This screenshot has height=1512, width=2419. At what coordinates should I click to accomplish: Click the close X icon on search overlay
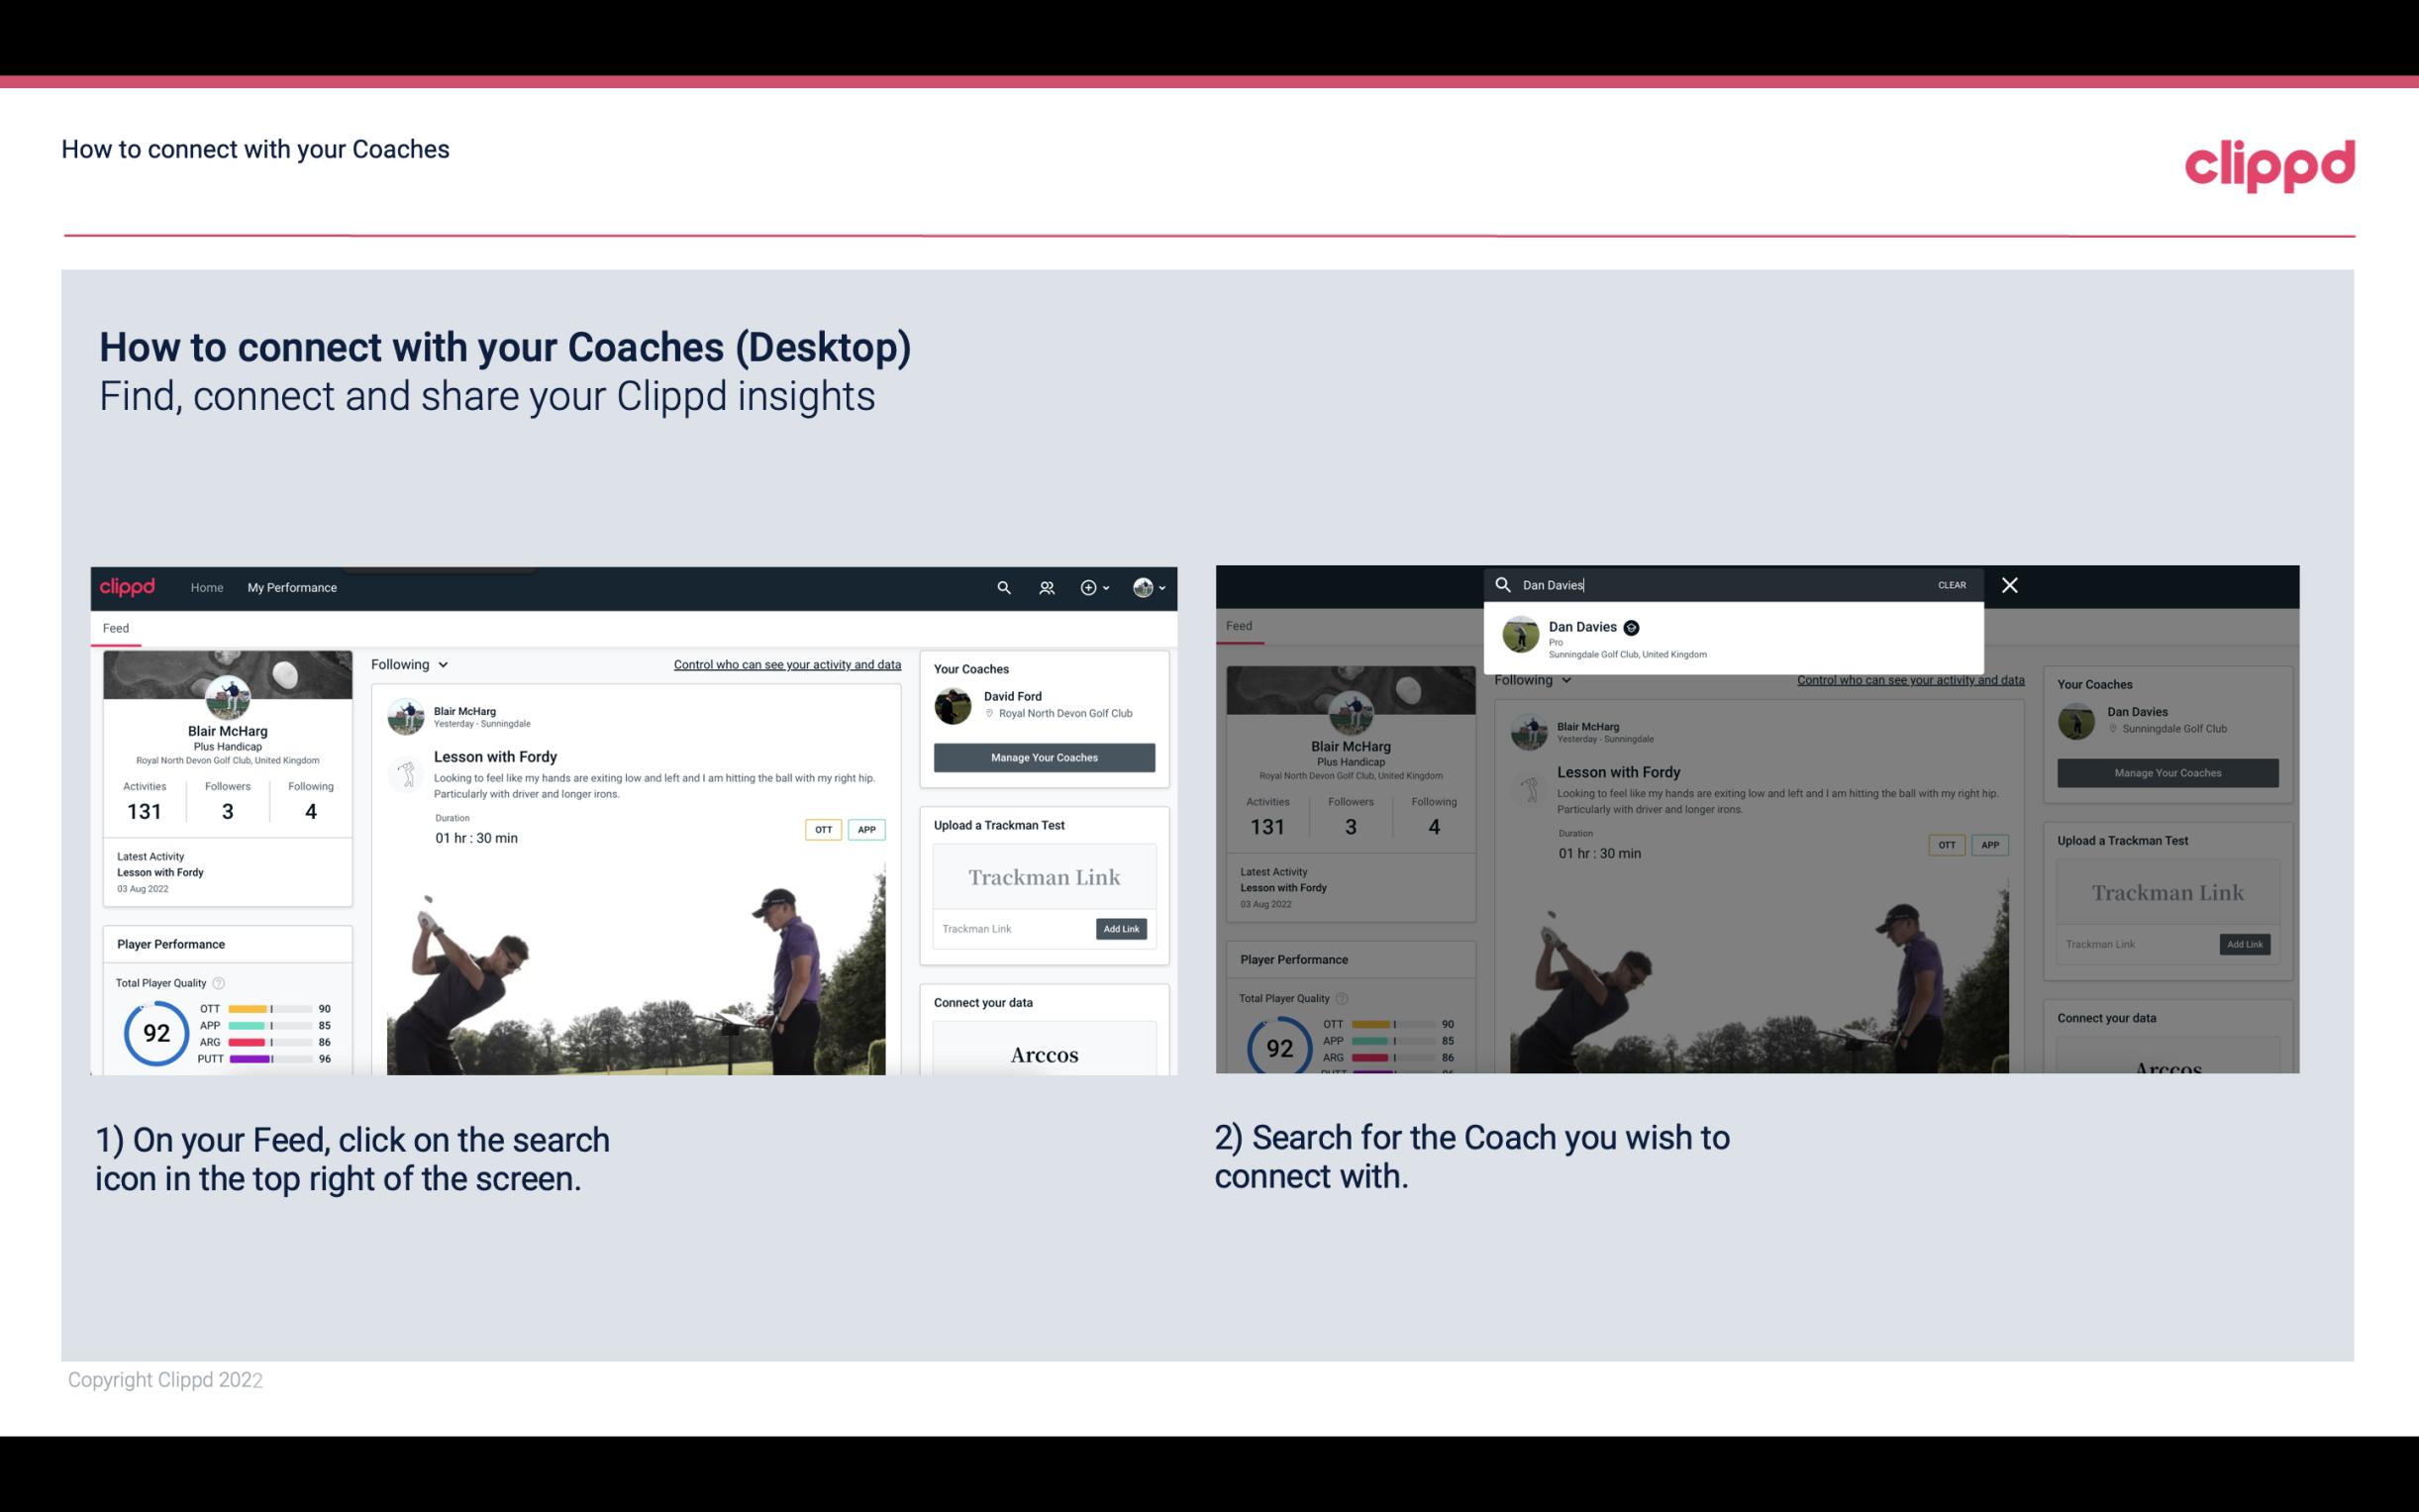[x=2008, y=583]
